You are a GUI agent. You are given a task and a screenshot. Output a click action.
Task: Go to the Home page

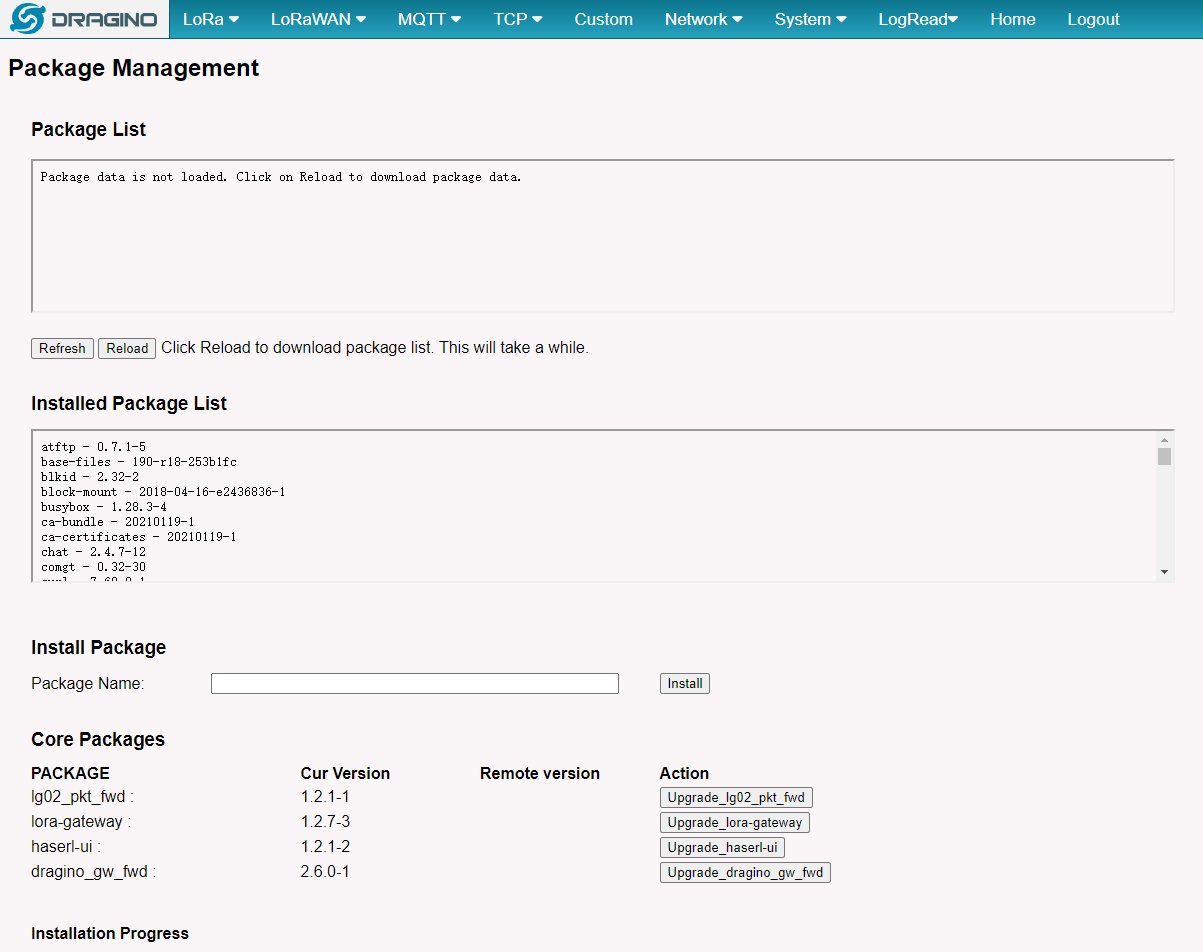(1013, 19)
